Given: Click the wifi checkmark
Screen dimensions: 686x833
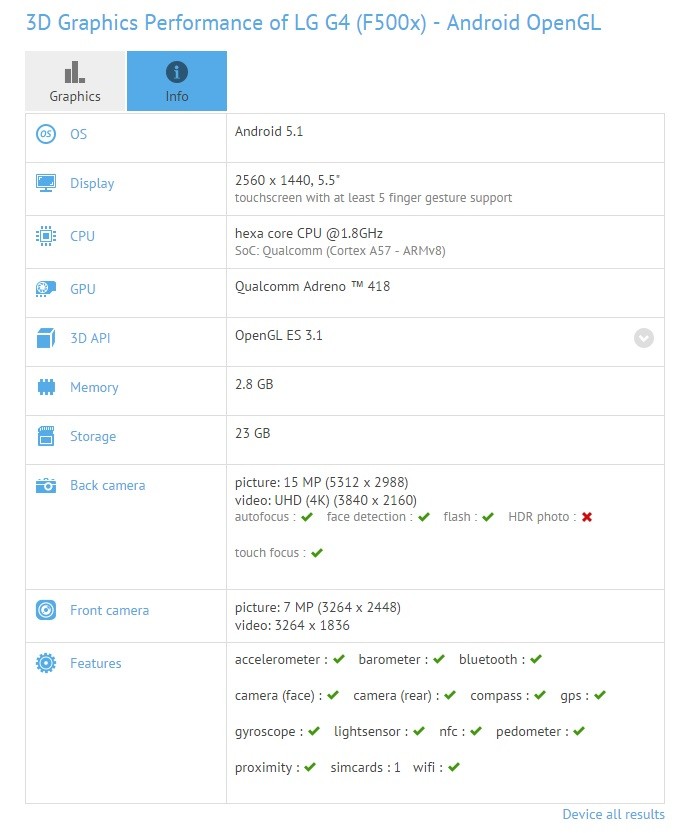Looking at the screenshot, I should [453, 768].
